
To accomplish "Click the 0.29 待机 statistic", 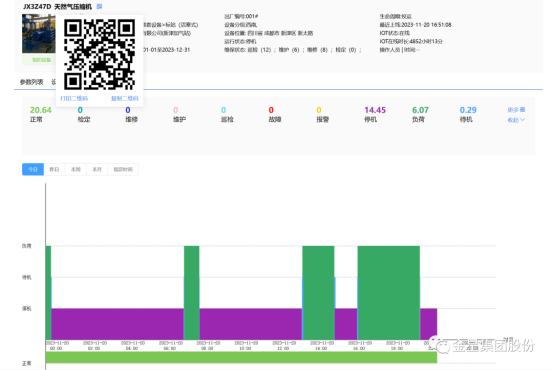I will point(468,115).
